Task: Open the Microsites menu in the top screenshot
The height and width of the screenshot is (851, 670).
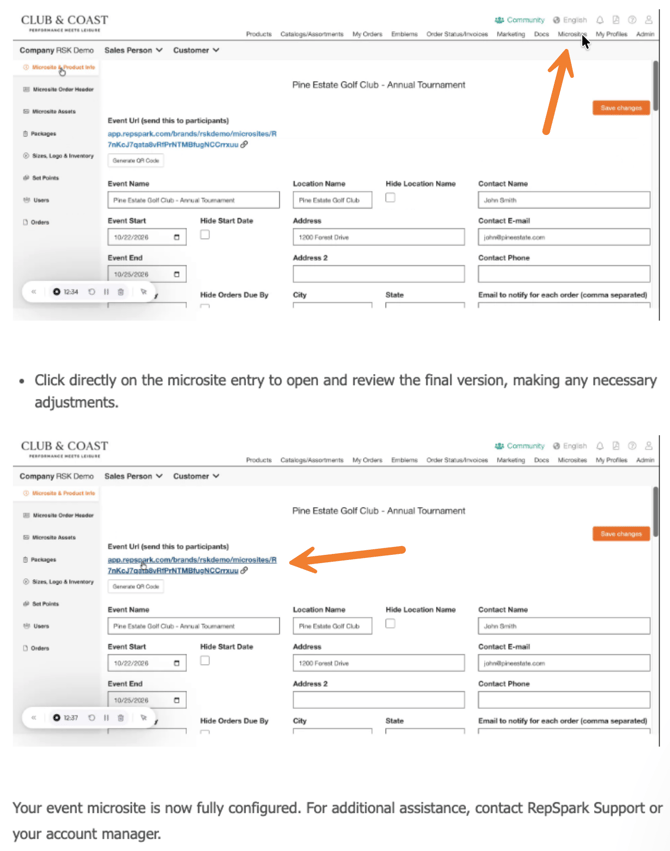Action: (572, 34)
